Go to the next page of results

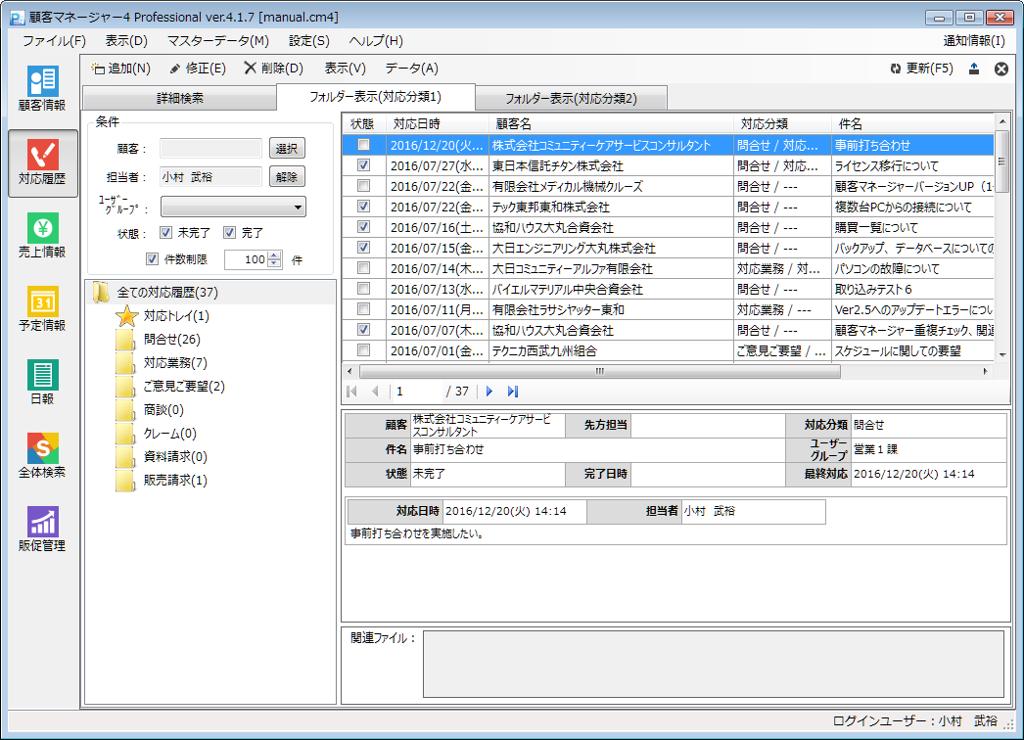(489, 391)
